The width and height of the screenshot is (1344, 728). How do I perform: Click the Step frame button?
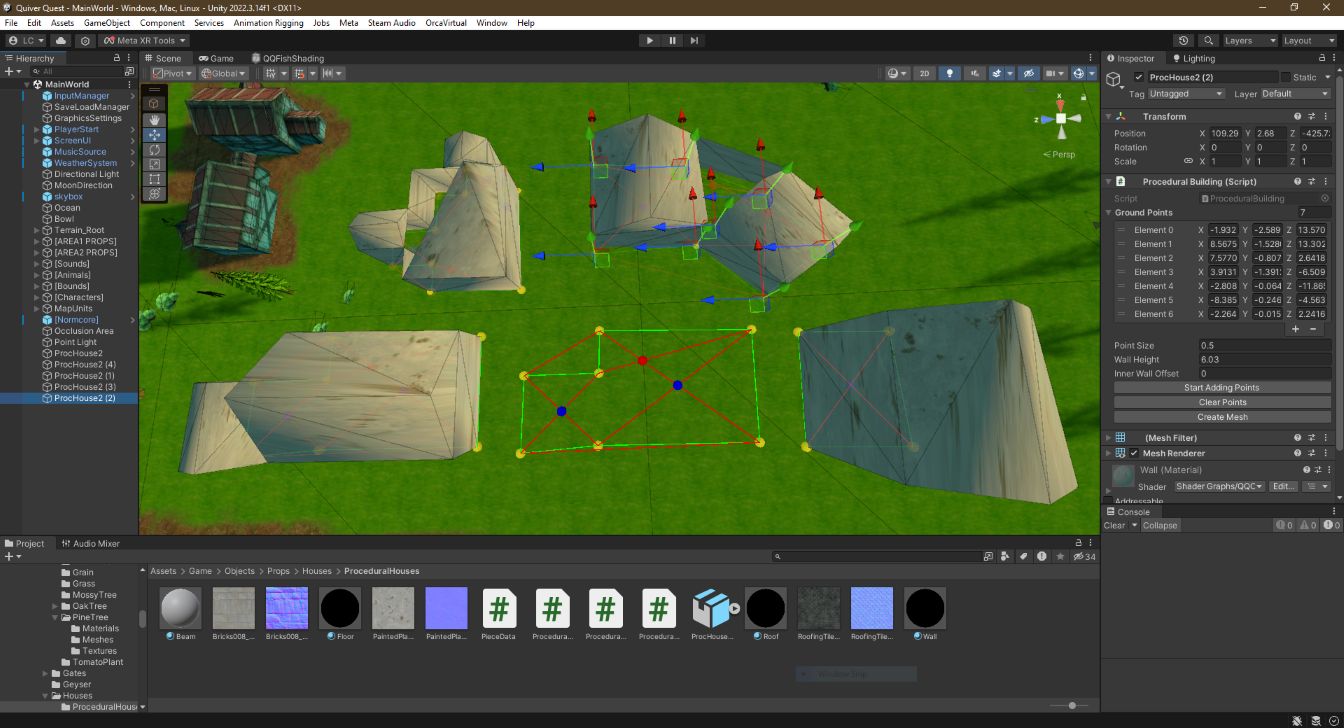694,40
